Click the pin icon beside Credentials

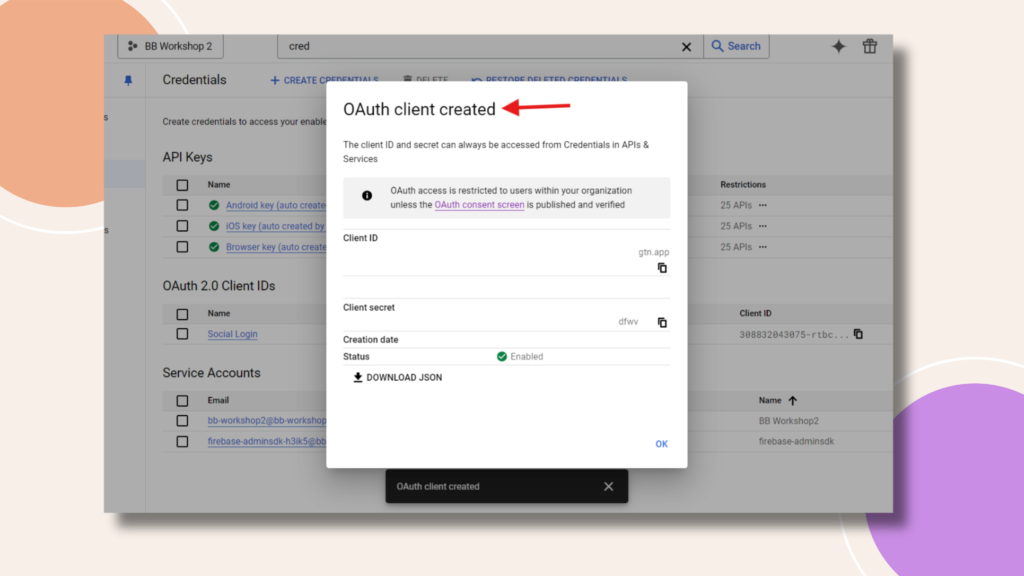pyautogui.click(x=128, y=80)
